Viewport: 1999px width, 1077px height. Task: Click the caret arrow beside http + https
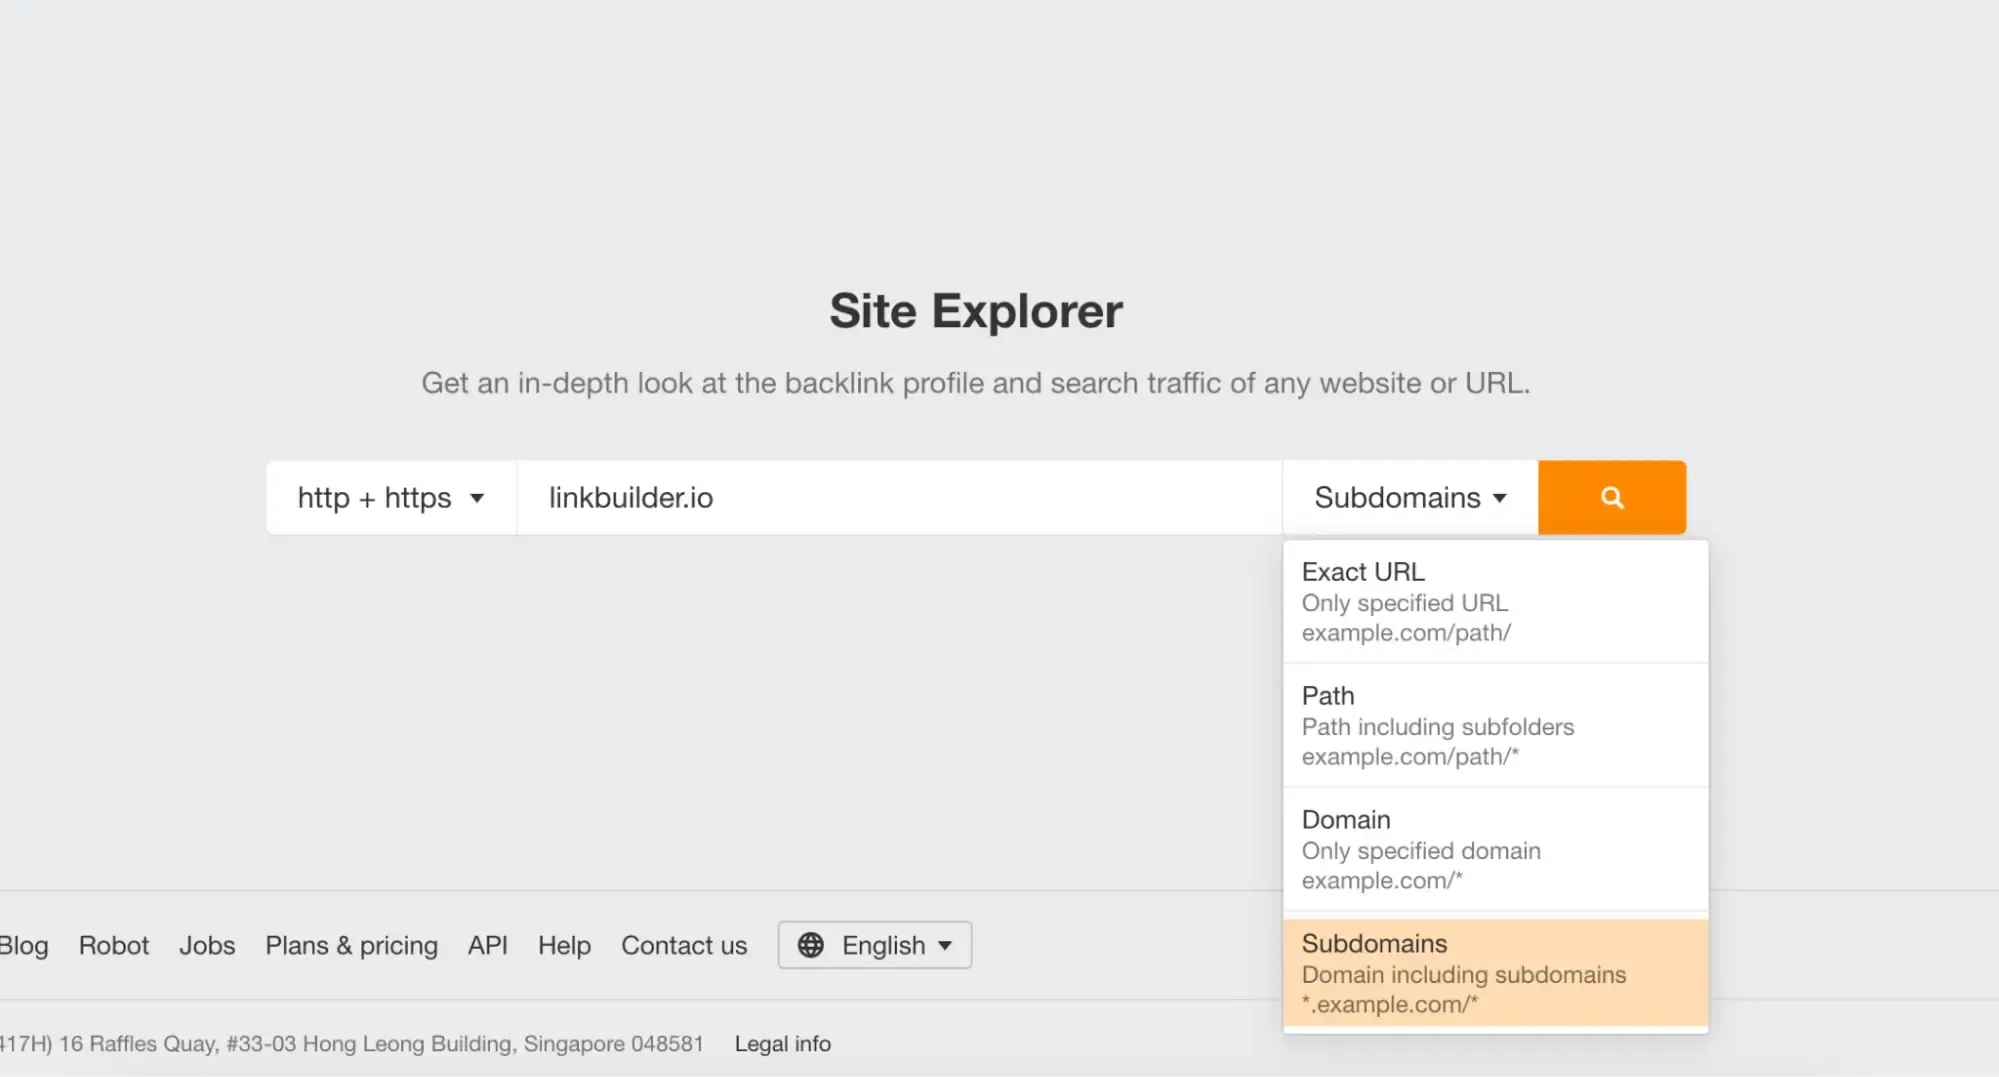[x=477, y=498]
